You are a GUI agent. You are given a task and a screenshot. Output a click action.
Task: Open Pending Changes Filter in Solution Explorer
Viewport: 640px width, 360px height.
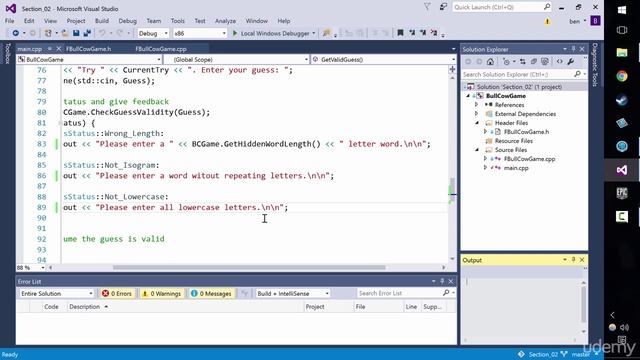coord(506,62)
